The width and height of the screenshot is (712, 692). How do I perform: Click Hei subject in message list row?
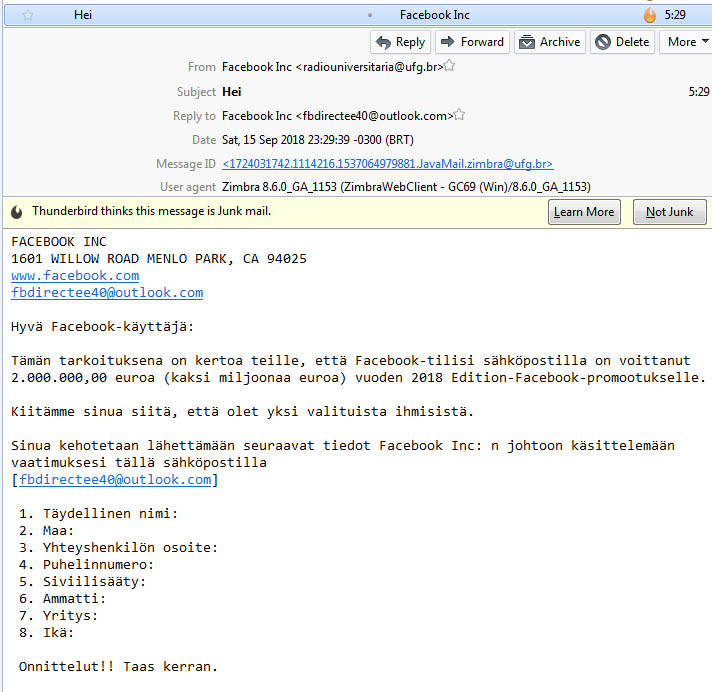pos(83,15)
